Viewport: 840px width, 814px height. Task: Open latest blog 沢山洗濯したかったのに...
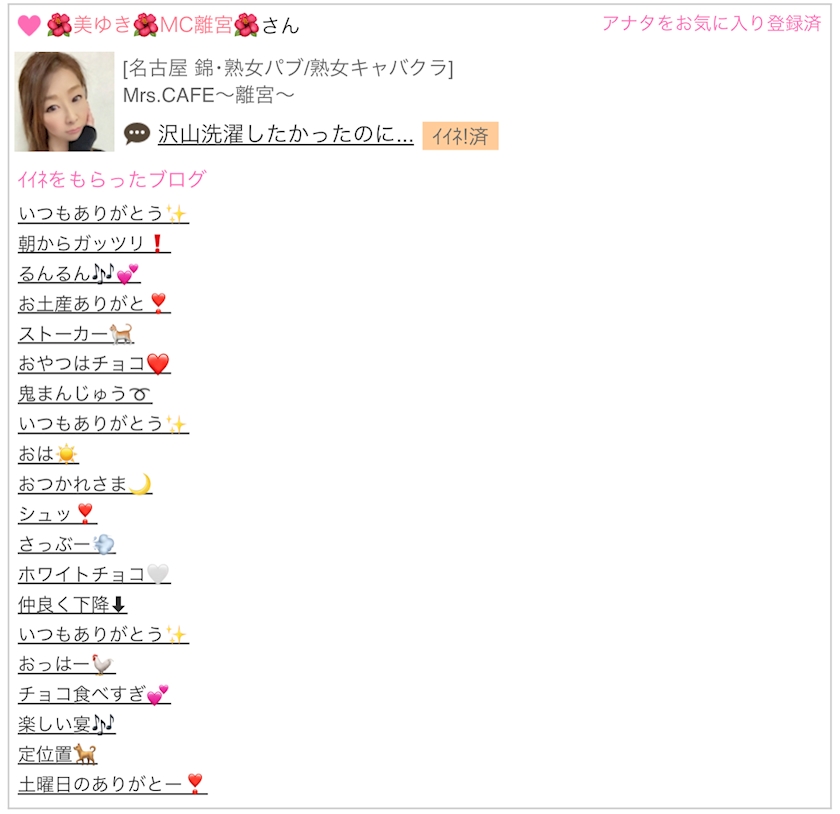pos(286,135)
